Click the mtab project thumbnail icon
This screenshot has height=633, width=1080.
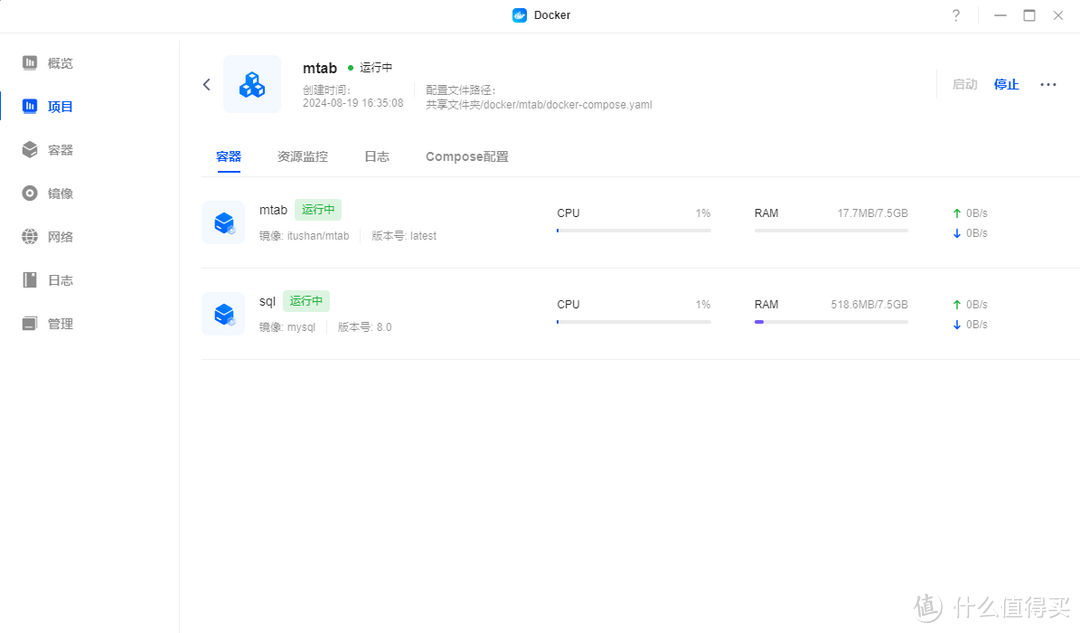[x=252, y=84]
